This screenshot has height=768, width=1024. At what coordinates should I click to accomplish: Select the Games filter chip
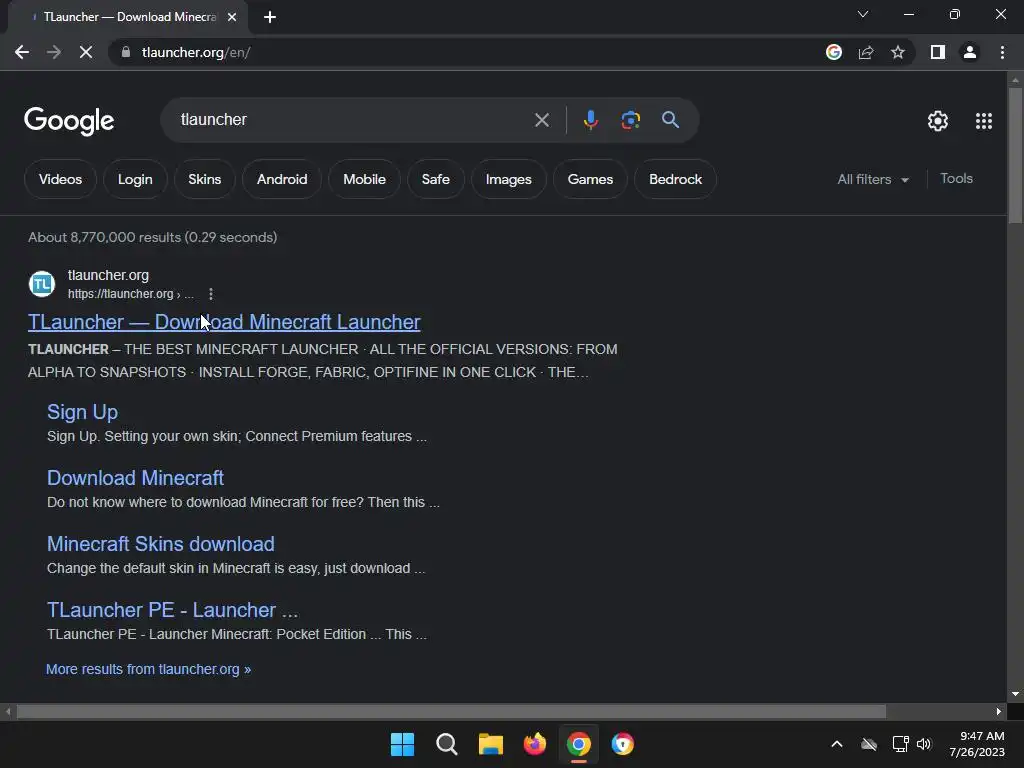pos(590,179)
